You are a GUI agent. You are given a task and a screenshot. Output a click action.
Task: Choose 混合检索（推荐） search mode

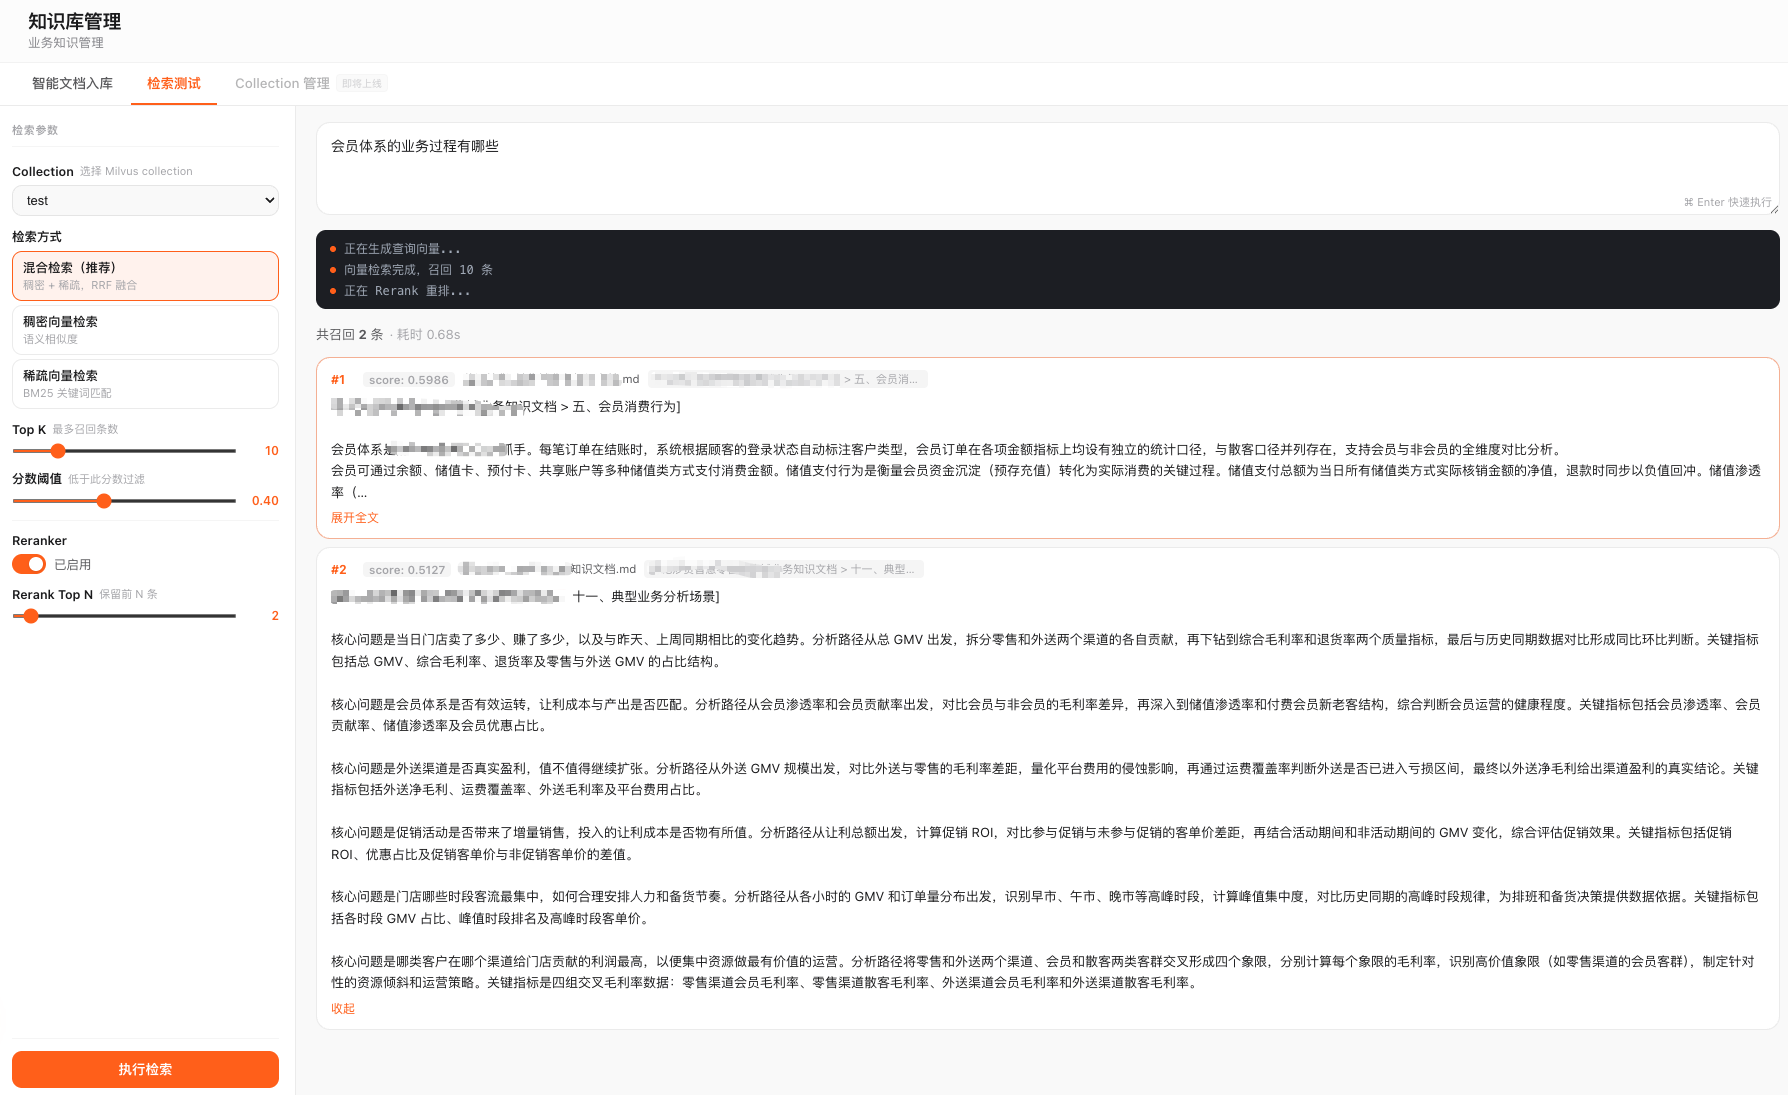145,276
